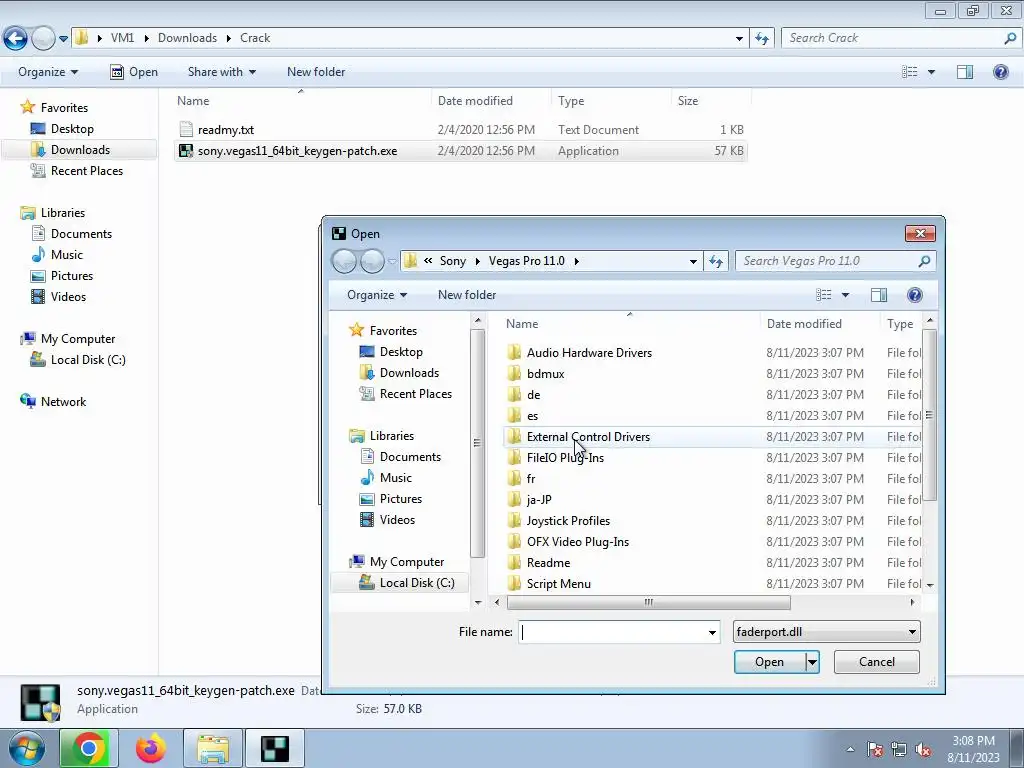Click the Open dialog horizontal scrollbar
Image resolution: width=1024 pixels, height=768 pixels.
pos(648,602)
